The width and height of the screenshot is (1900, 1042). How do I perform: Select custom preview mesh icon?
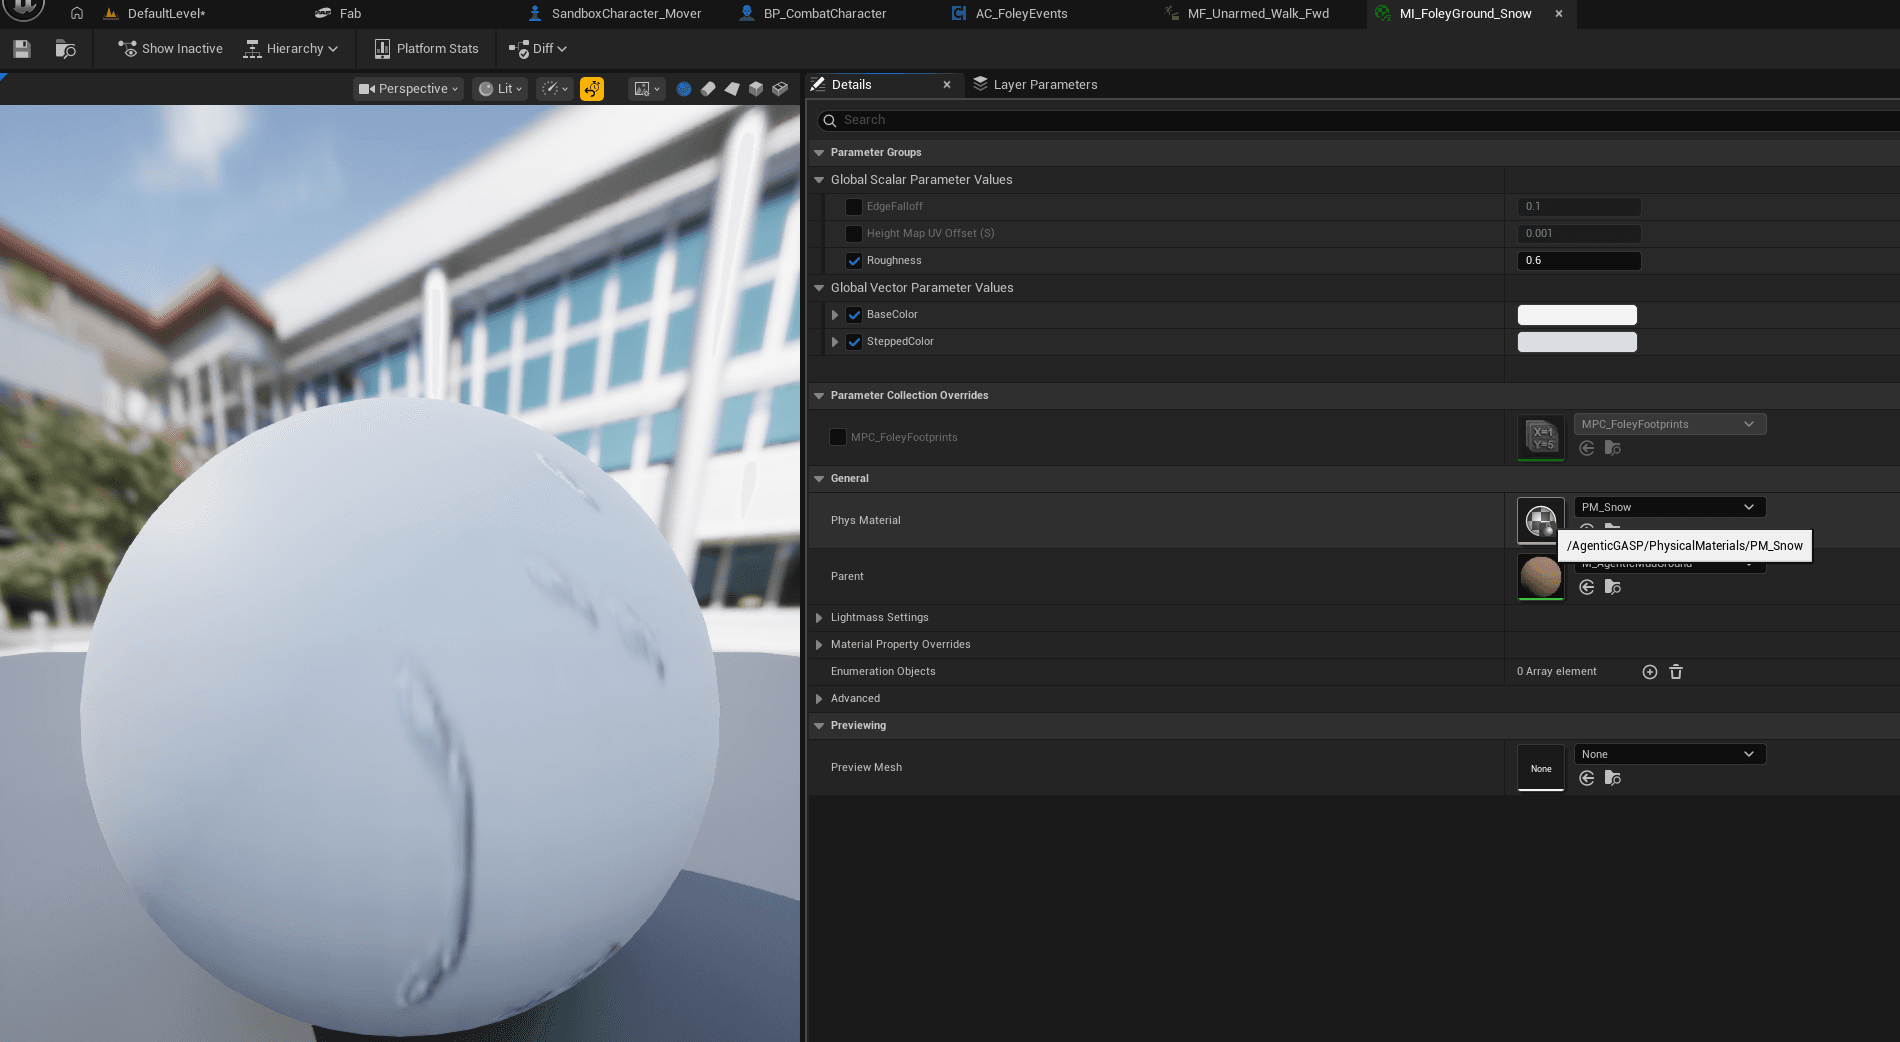click(780, 89)
